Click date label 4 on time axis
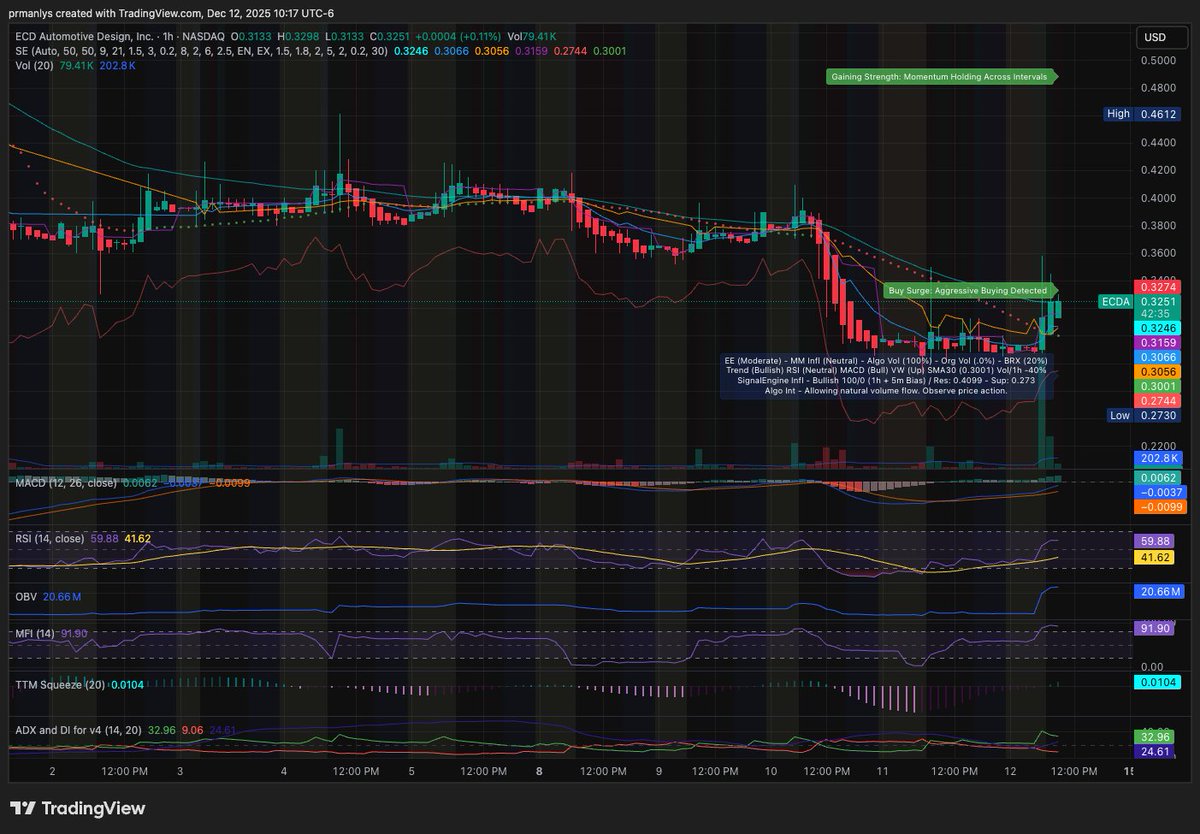The height and width of the screenshot is (834, 1200). (x=284, y=772)
